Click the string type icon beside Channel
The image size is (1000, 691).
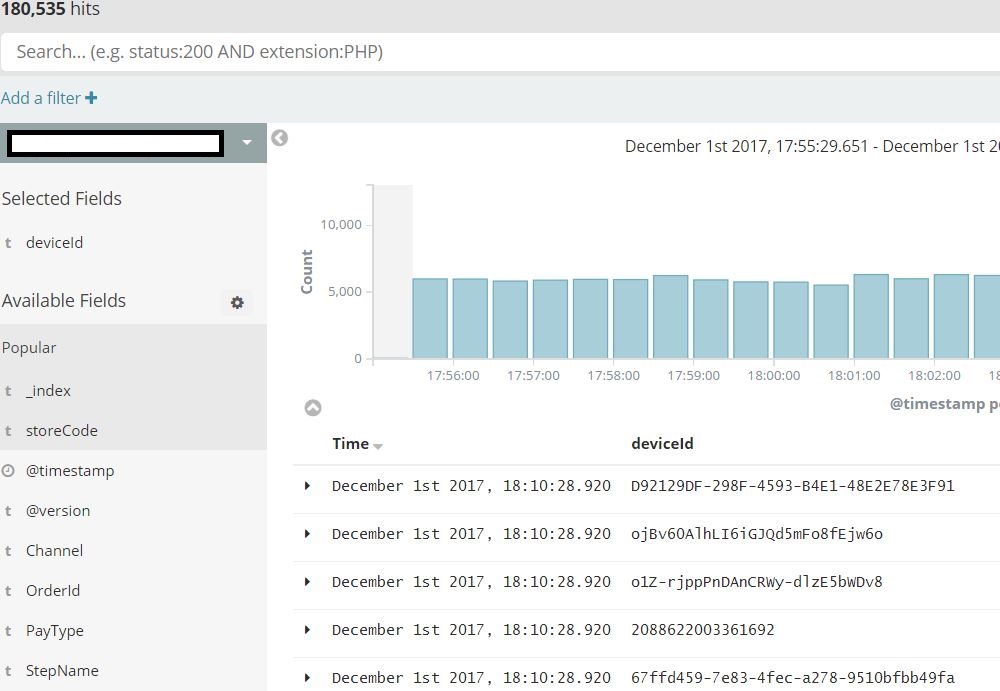pos(8,551)
